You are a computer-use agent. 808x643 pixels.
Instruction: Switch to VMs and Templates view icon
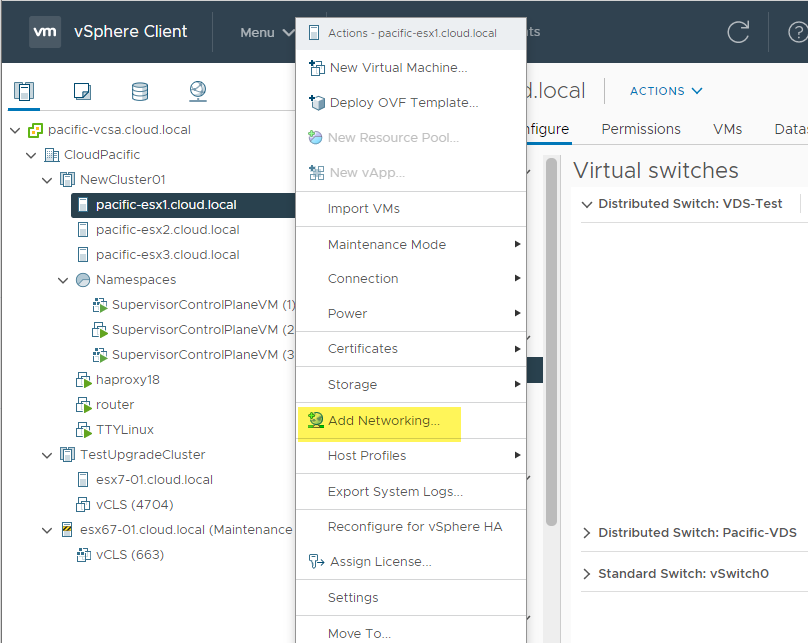pyautogui.click(x=82, y=91)
